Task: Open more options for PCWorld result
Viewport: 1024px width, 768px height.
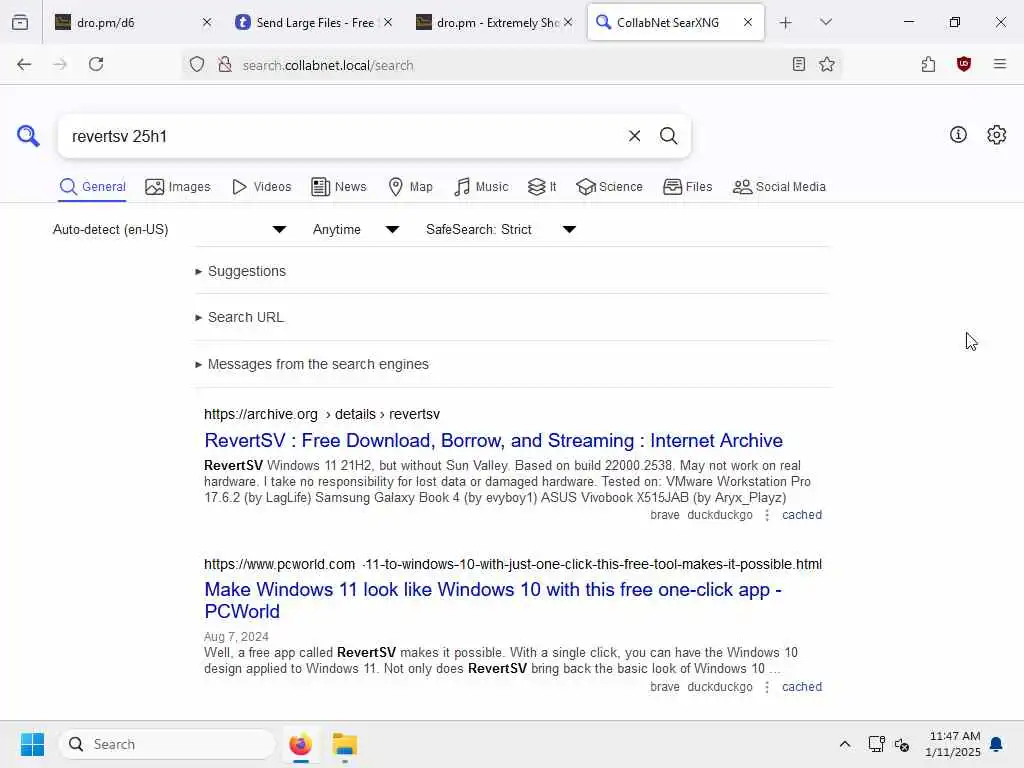Action: 767,687
